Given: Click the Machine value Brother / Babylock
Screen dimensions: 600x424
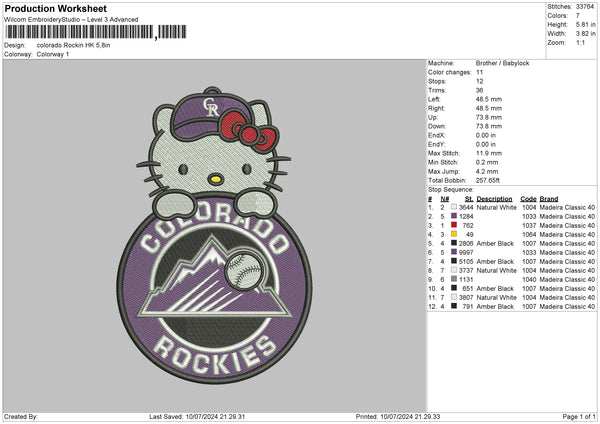Looking at the screenshot, I should 502,63.
